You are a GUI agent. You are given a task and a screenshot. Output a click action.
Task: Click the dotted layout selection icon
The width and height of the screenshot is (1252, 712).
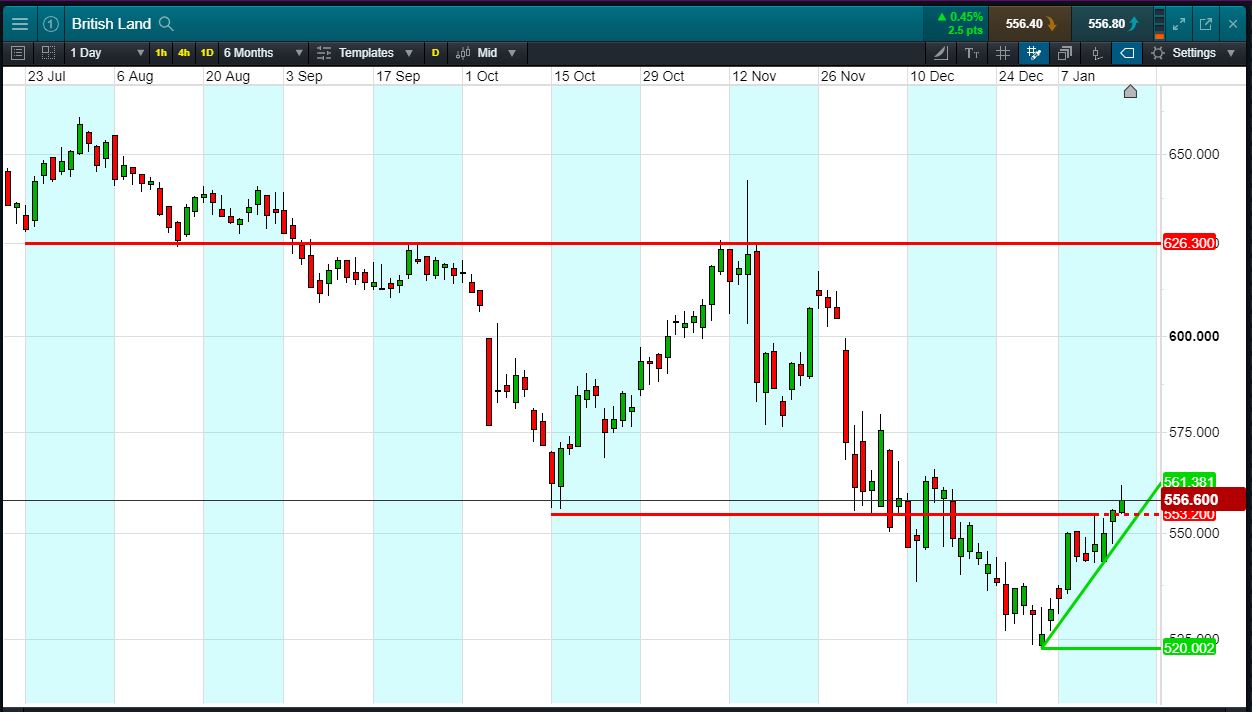click(x=48, y=52)
